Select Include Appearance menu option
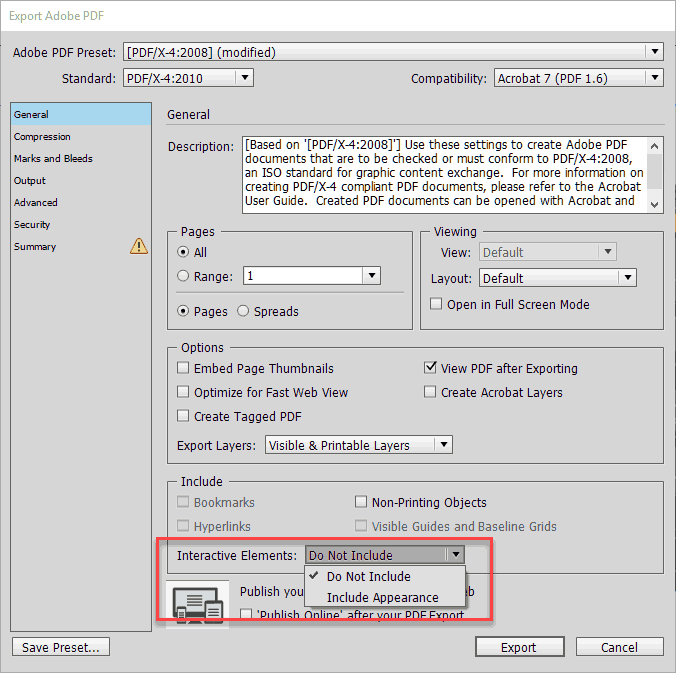Image resolution: width=676 pixels, height=673 pixels. click(x=385, y=597)
